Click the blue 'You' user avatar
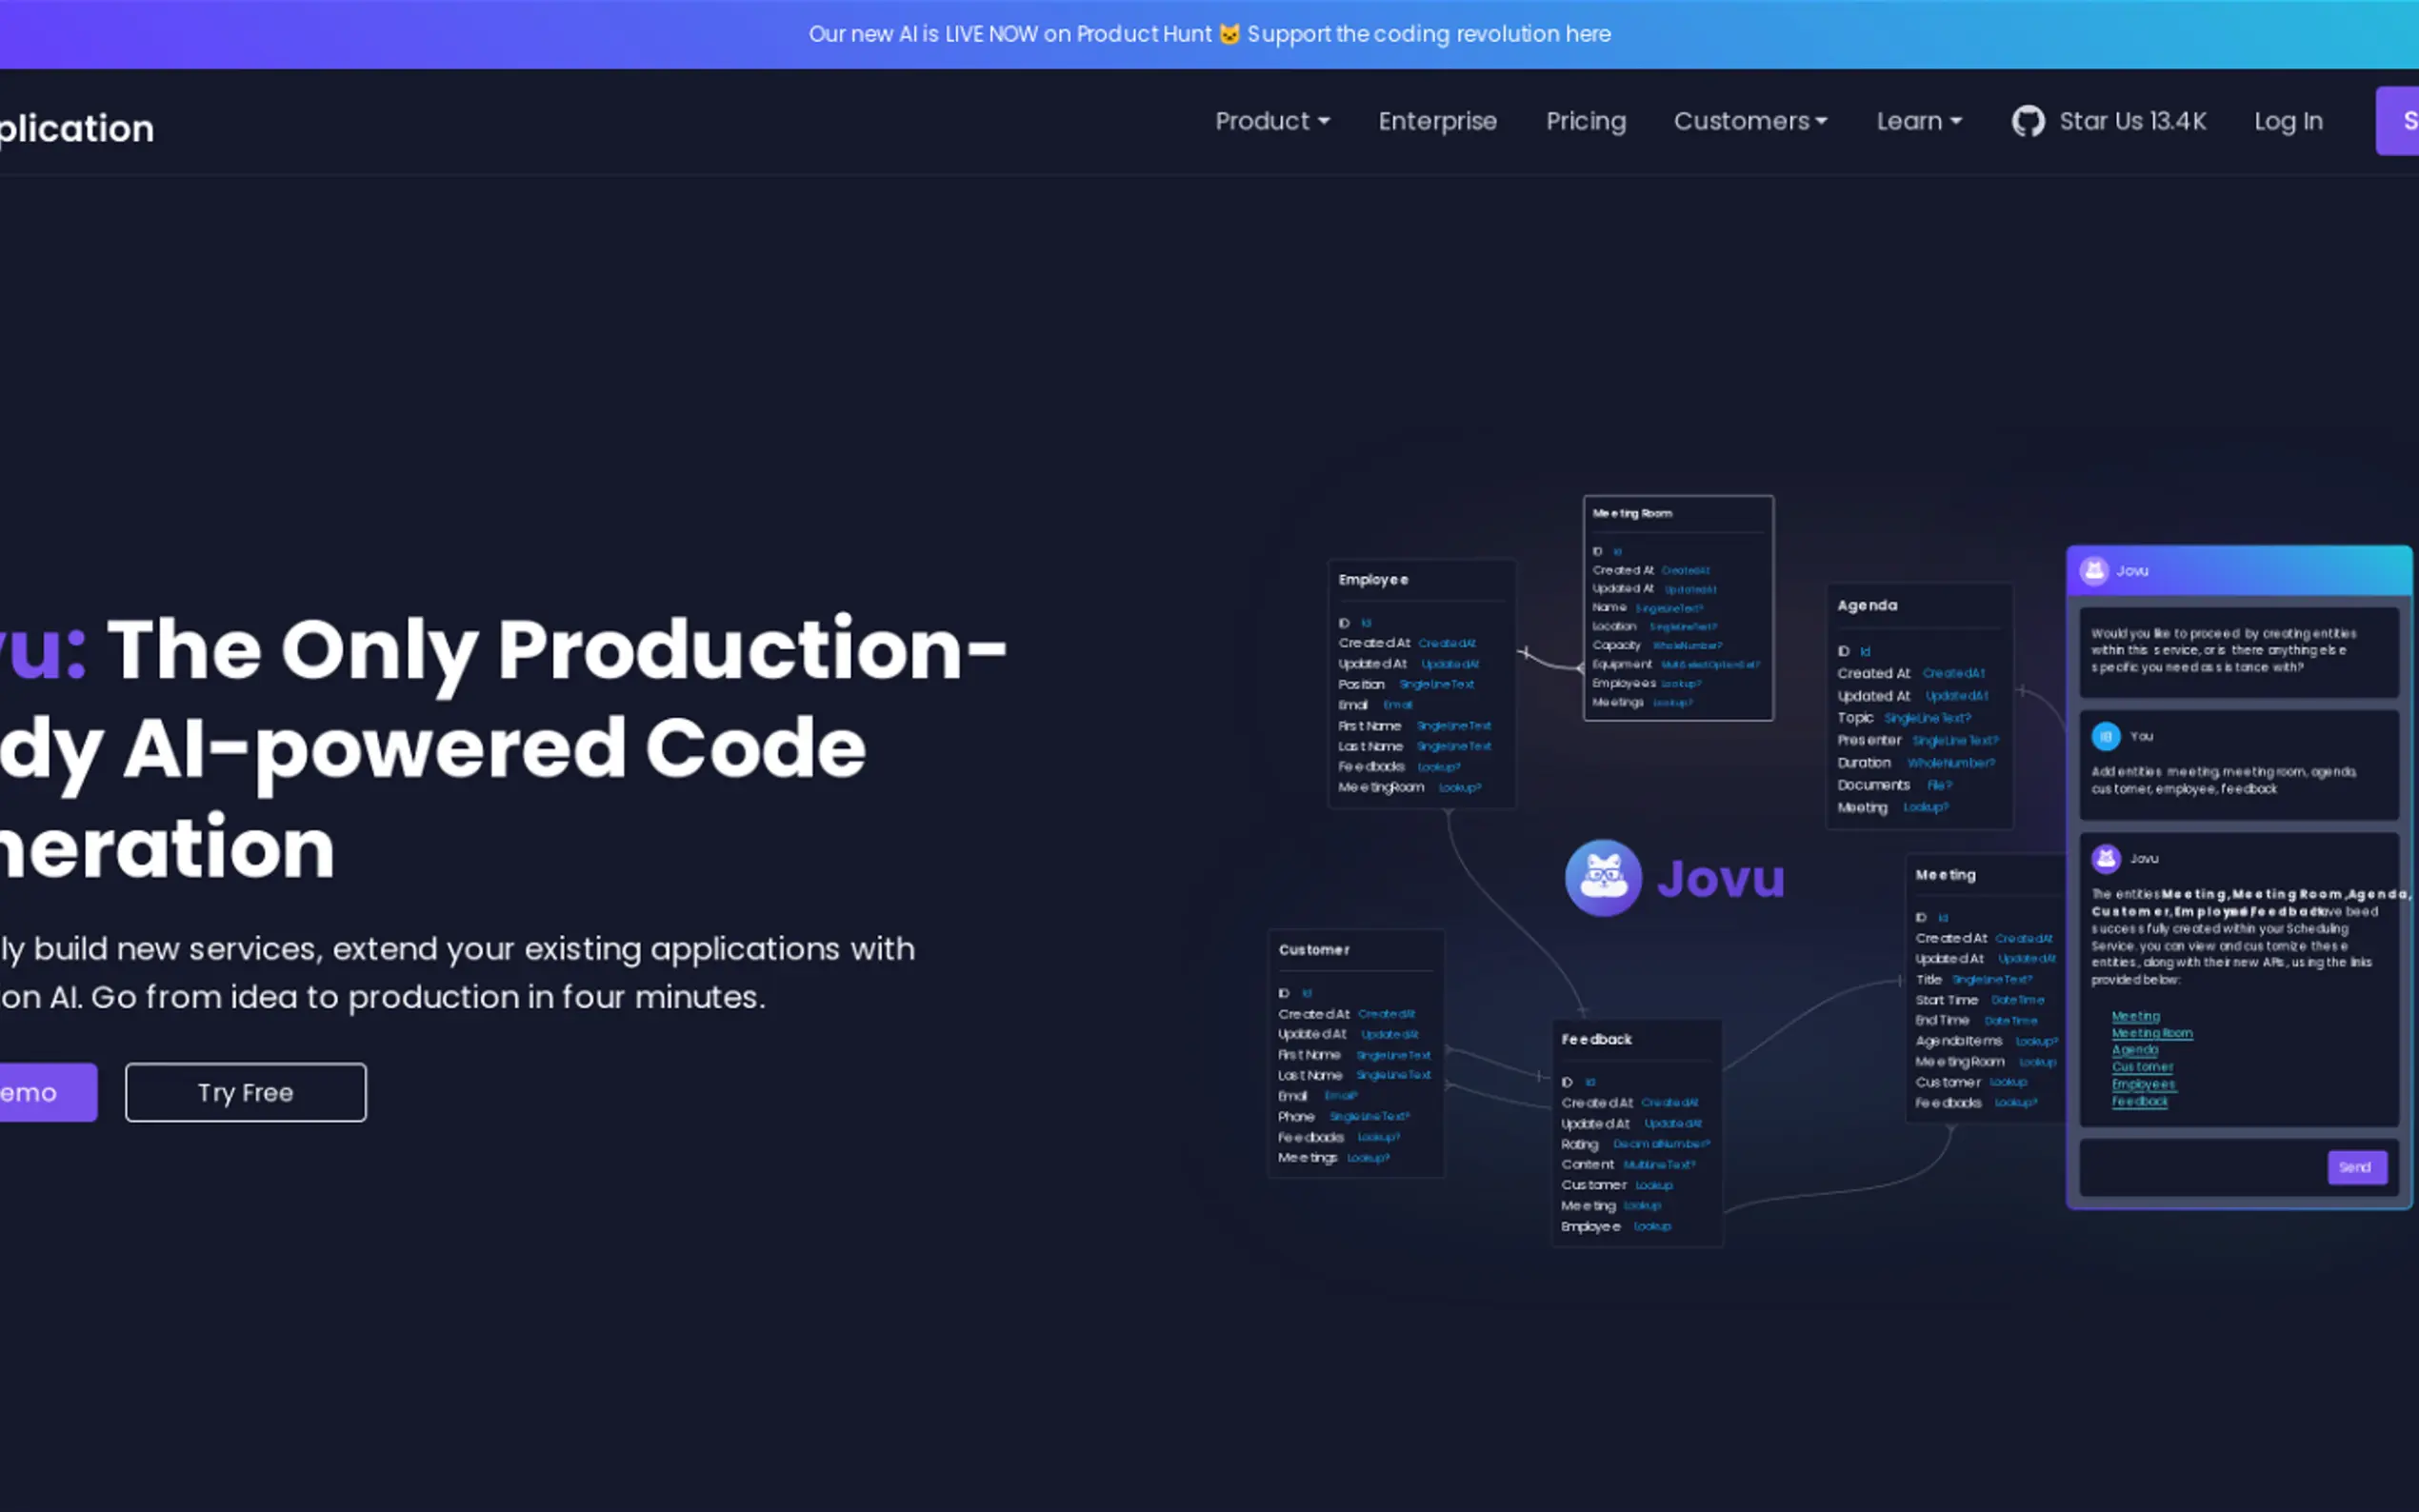 point(2105,736)
